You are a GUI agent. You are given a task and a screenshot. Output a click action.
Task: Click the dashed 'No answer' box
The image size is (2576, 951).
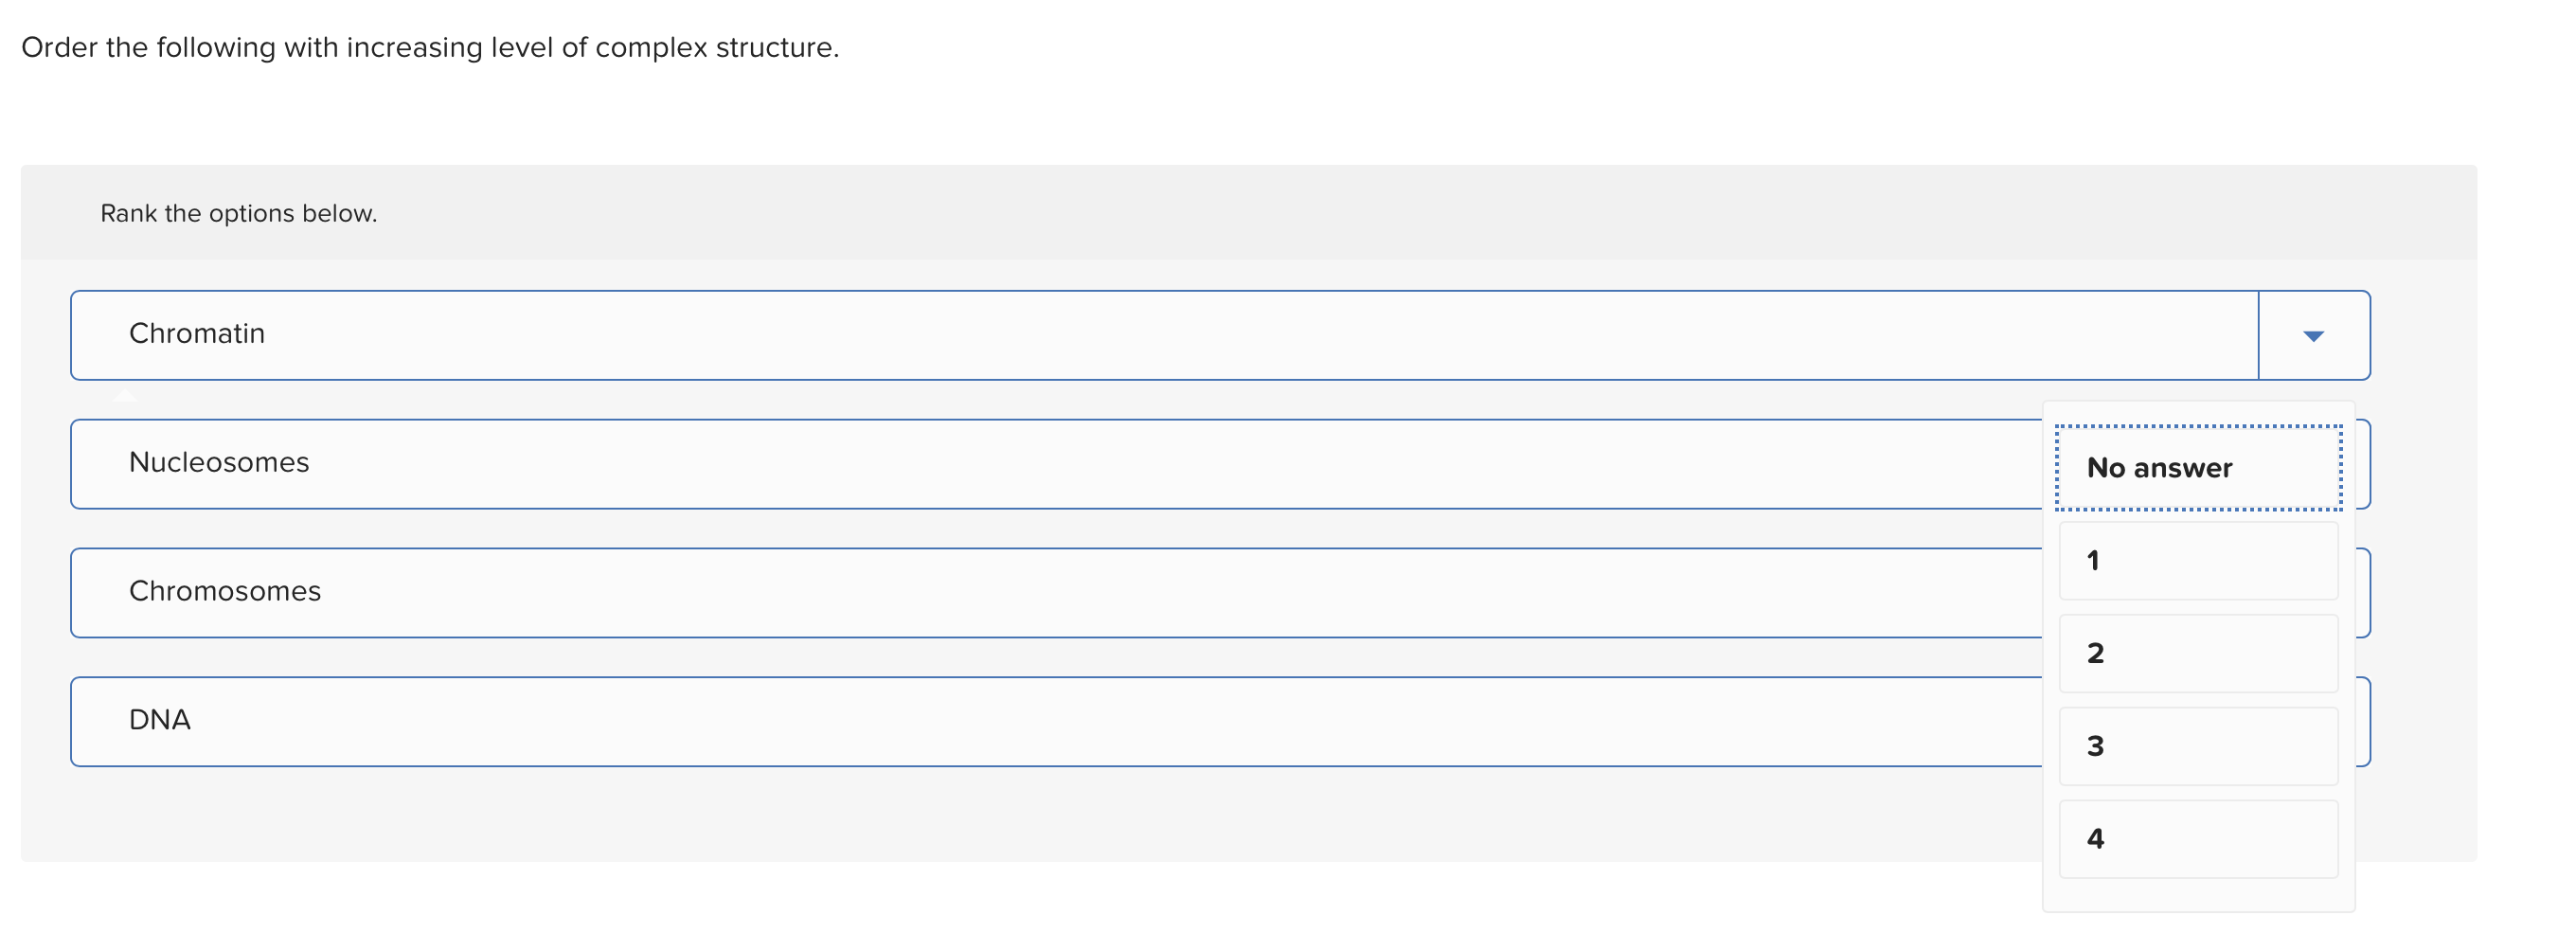pos(2160,467)
